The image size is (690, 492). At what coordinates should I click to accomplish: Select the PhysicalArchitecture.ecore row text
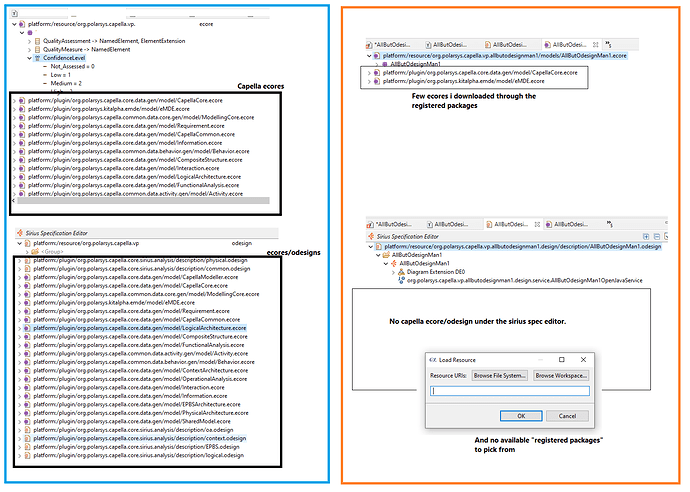point(141,413)
